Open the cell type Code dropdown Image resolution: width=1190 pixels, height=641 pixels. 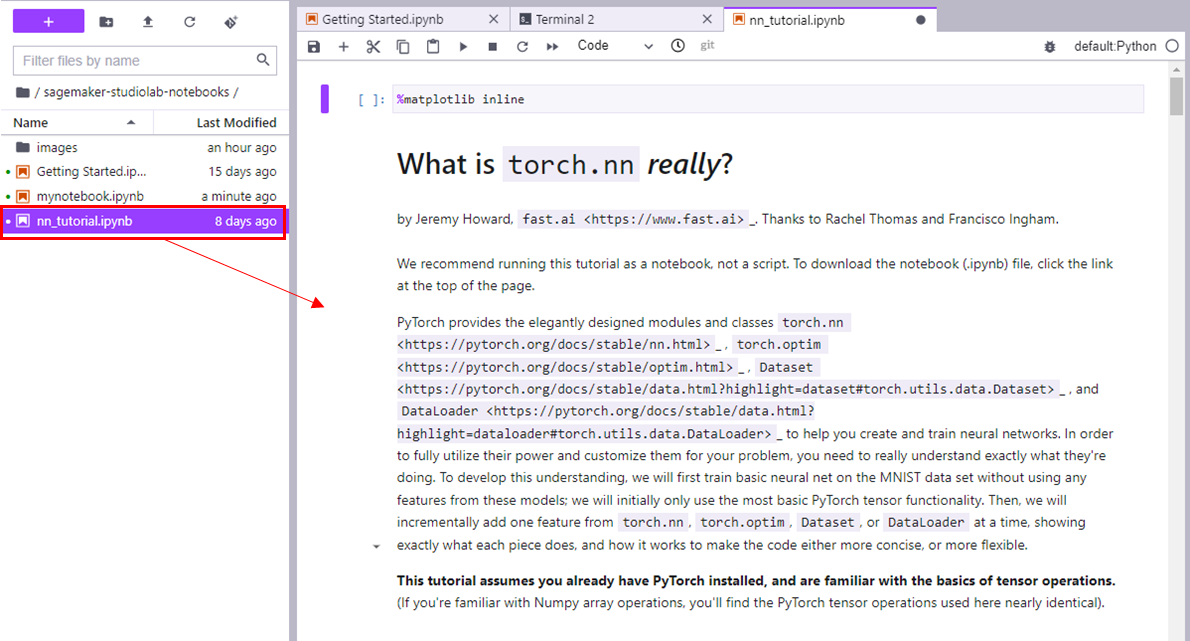click(615, 46)
